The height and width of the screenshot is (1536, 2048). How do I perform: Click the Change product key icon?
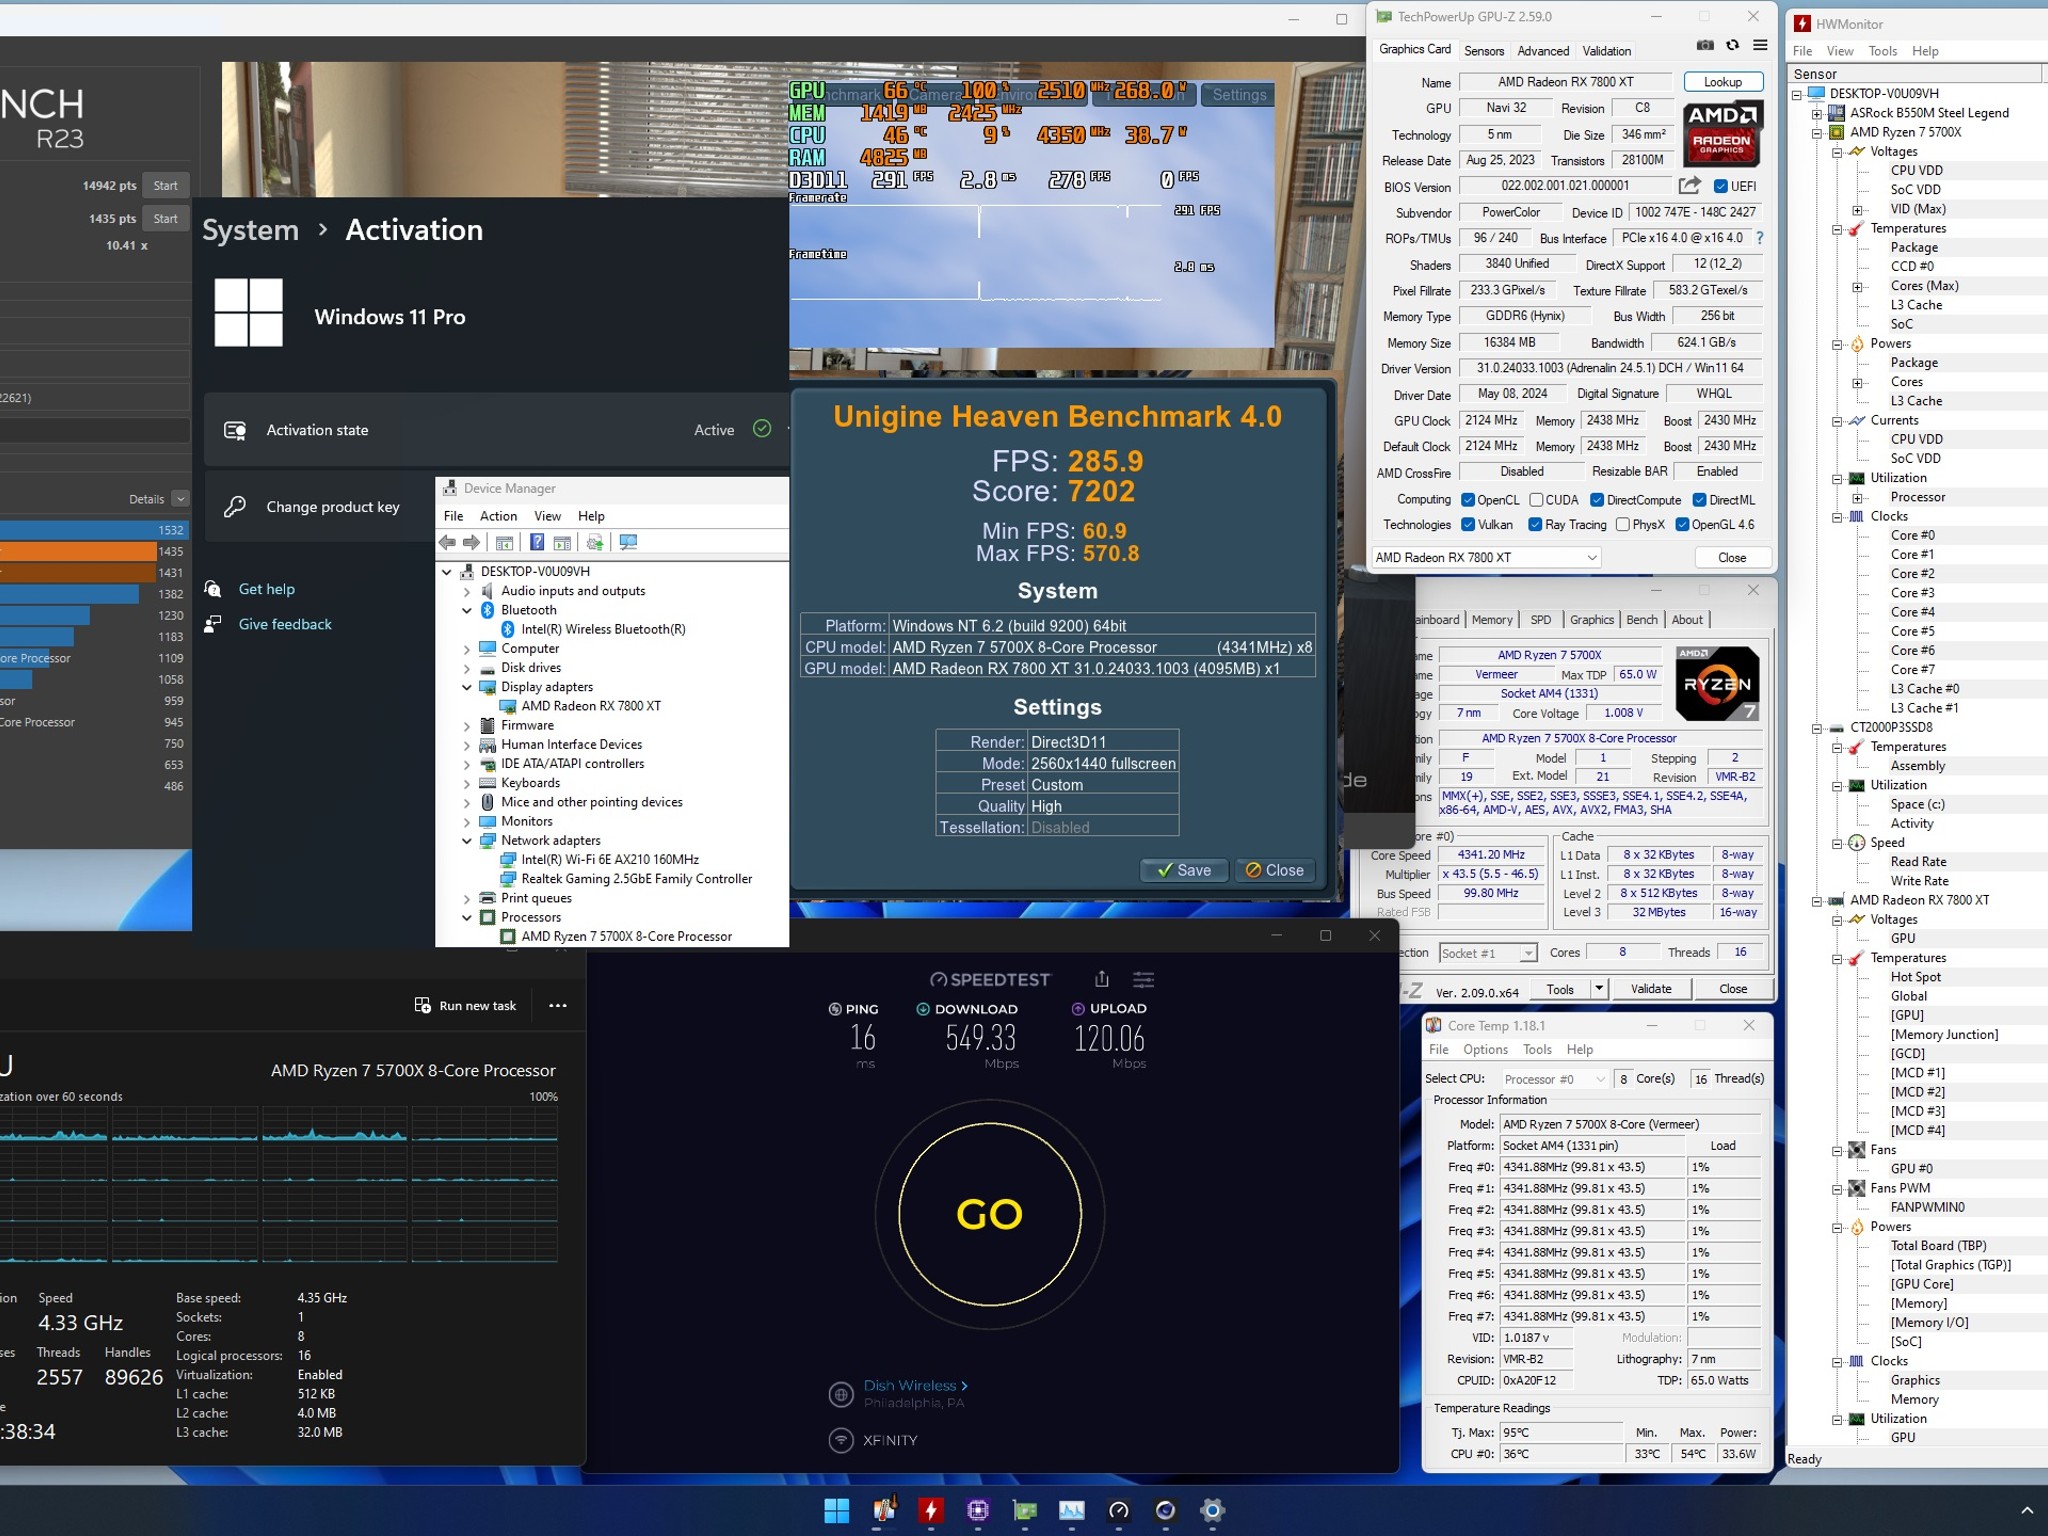(x=235, y=507)
